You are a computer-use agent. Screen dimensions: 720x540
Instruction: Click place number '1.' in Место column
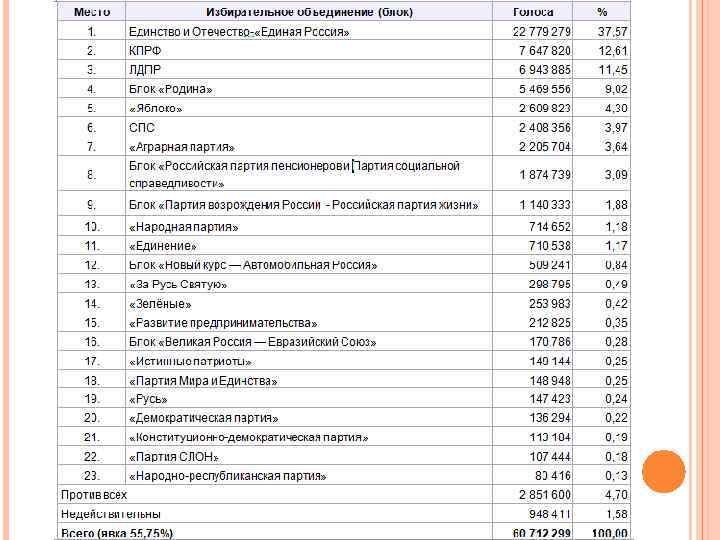coord(92,32)
